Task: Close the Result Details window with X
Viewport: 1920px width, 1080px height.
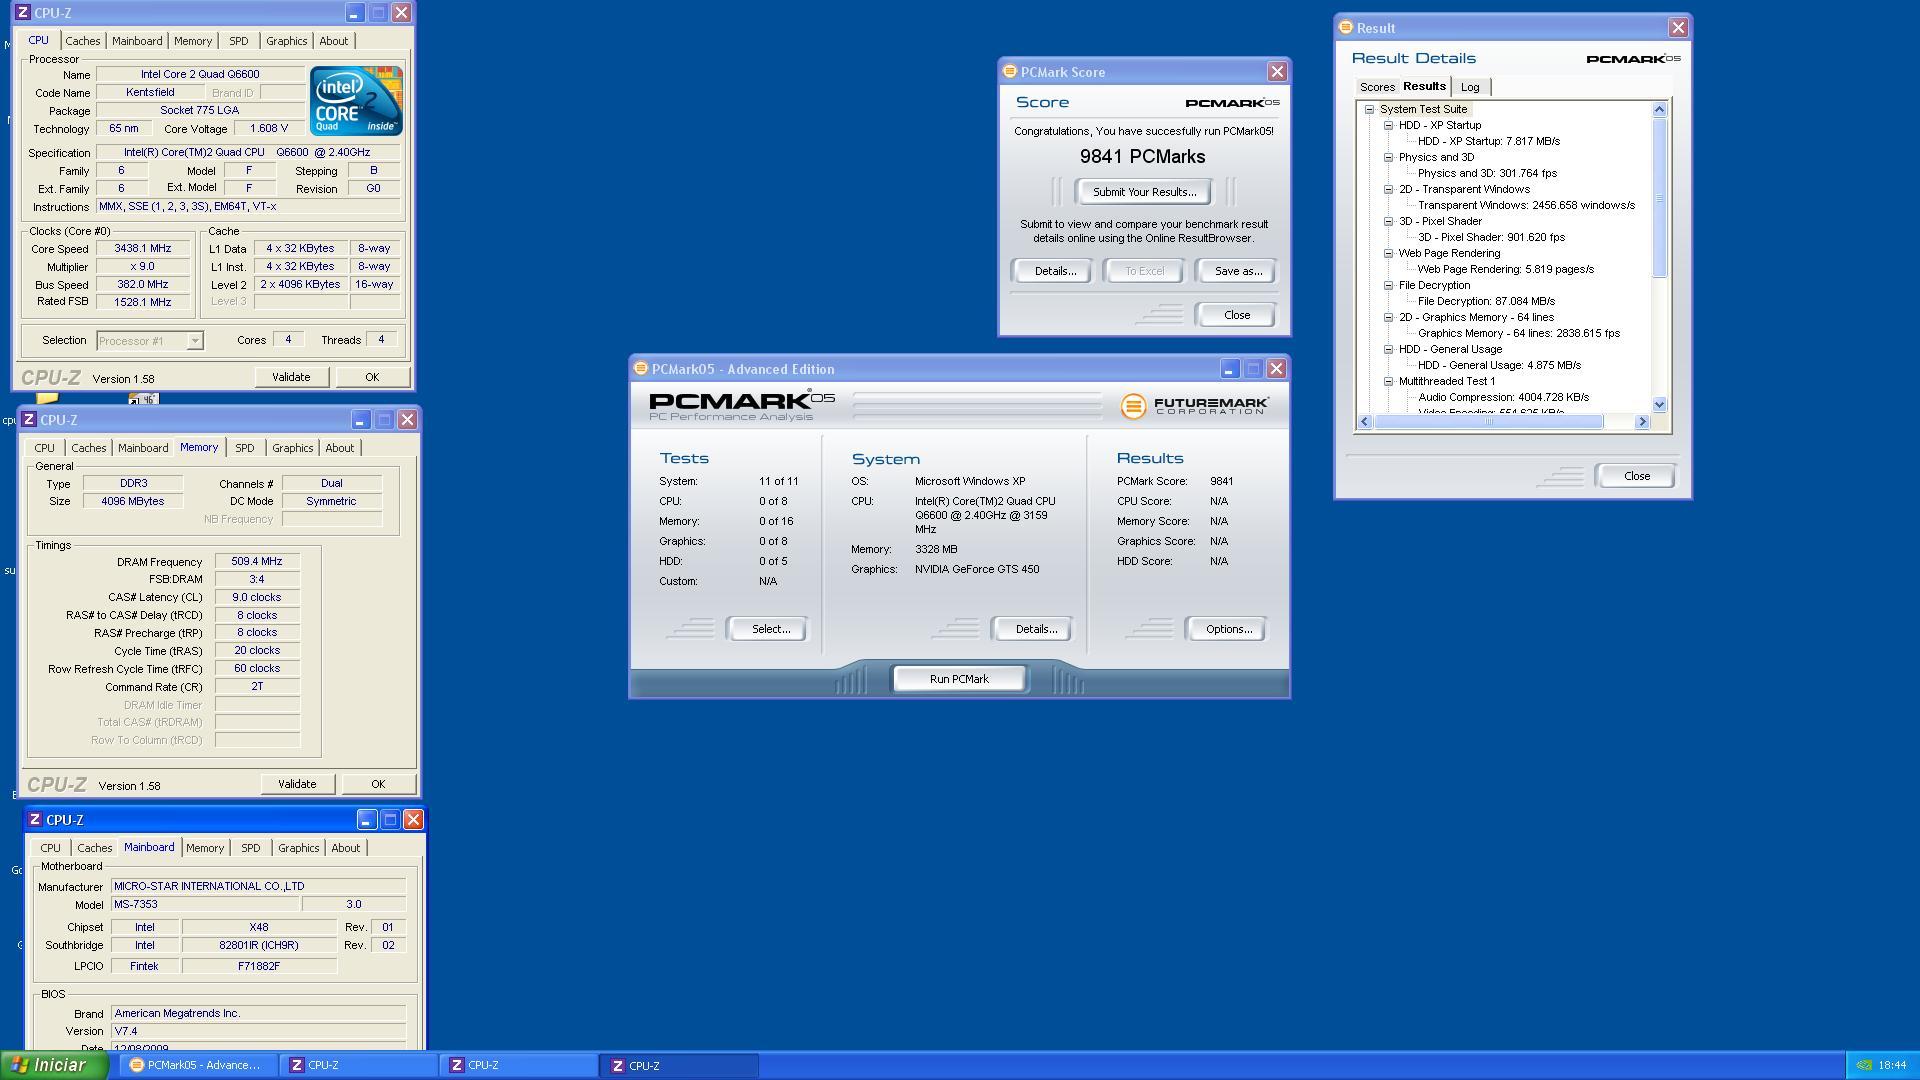Action: 1678,28
